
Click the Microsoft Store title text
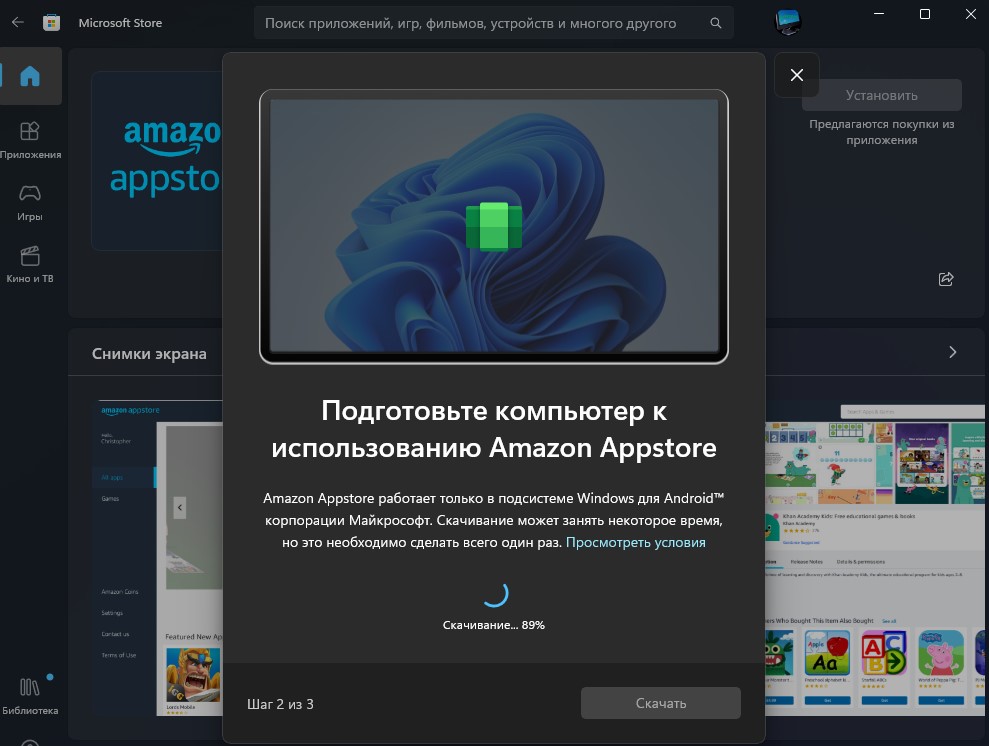click(120, 23)
